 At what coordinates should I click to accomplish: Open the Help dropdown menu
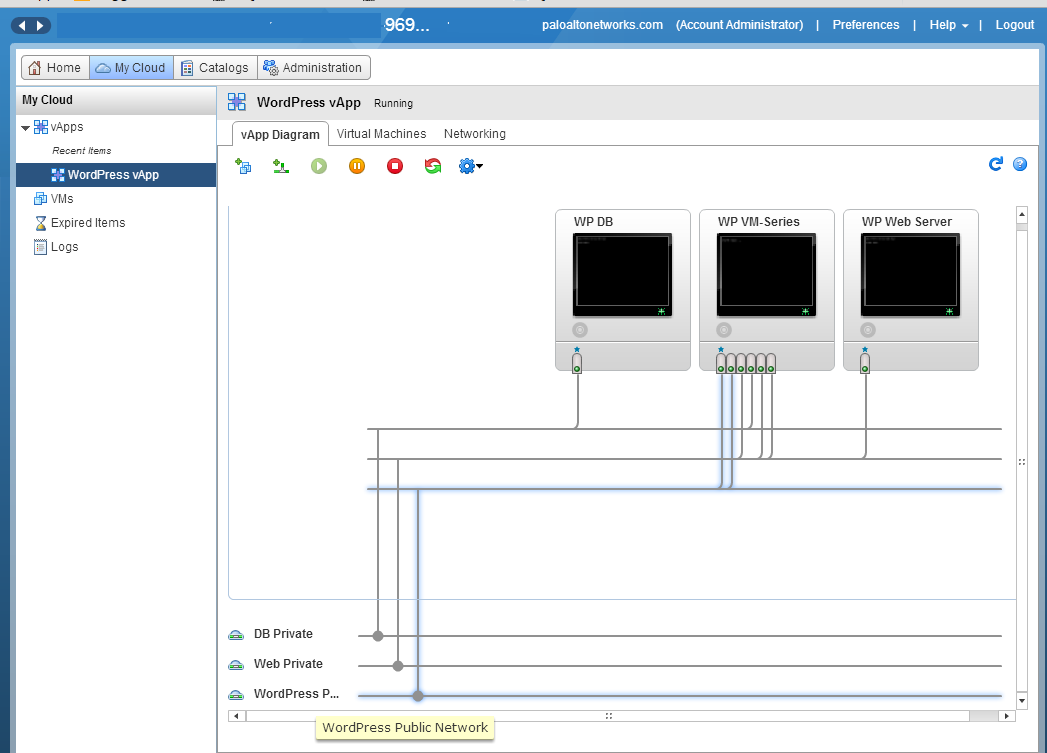click(x=948, y=25)
